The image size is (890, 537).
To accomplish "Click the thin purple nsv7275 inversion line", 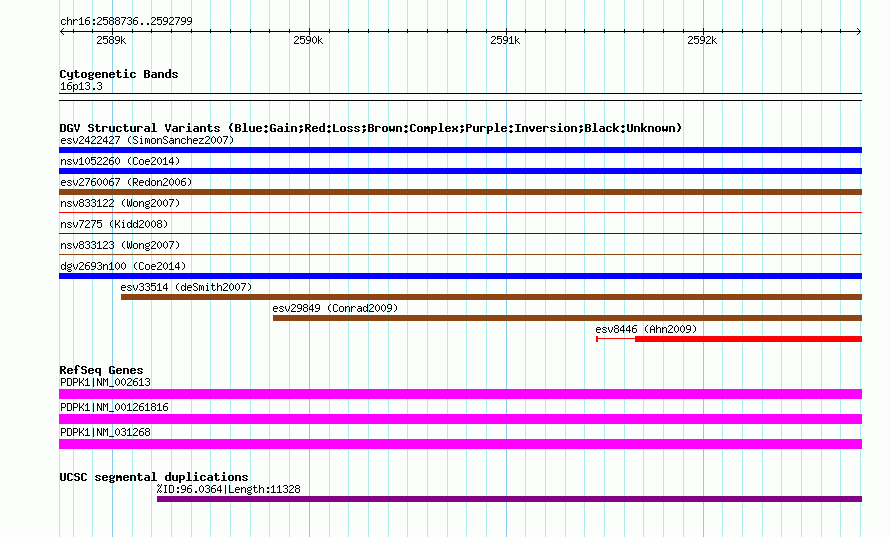I will (460, 233).
